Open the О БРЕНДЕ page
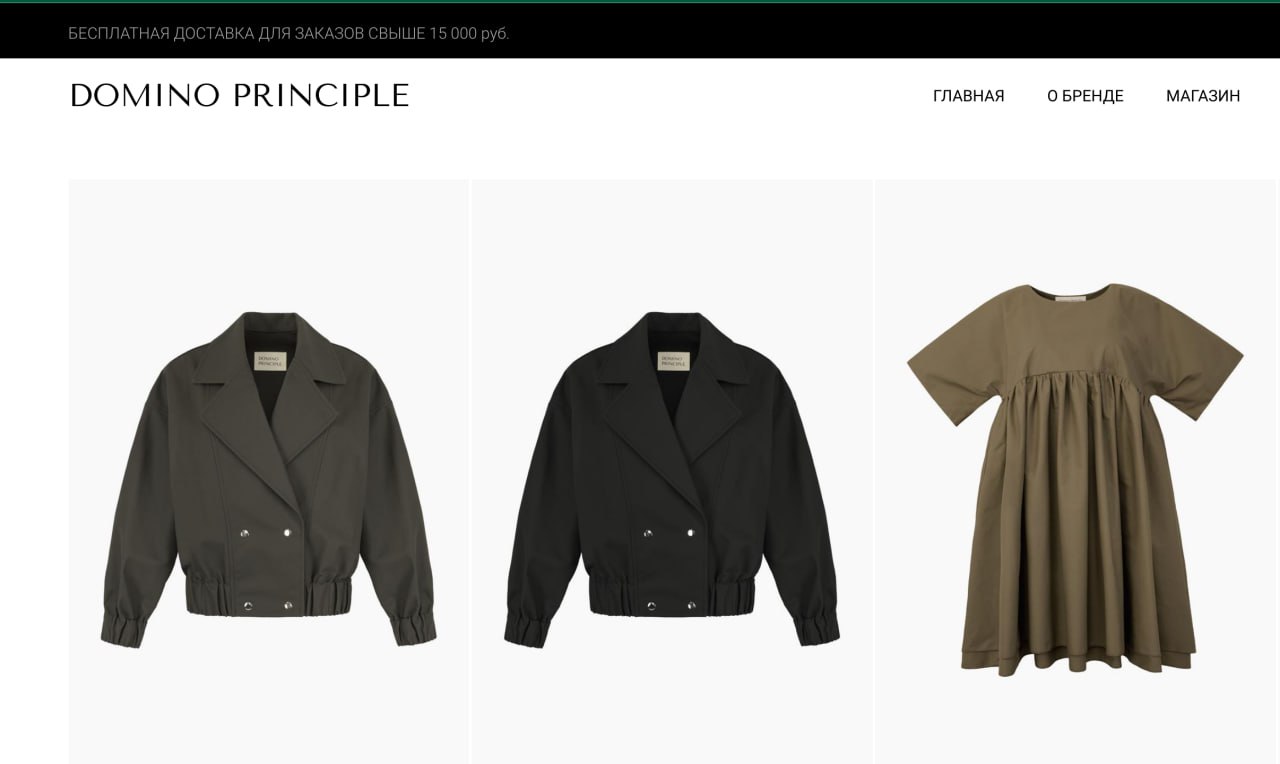The image size is (1280, 764). click(x=1085, y=96)
